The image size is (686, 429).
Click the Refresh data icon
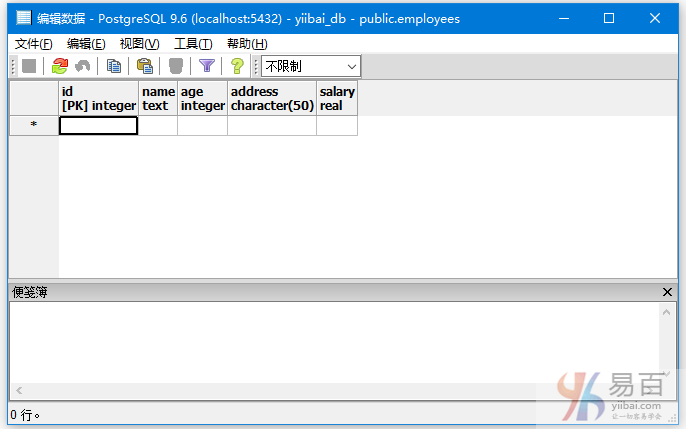pyautogui.click(x=60, y=66)
